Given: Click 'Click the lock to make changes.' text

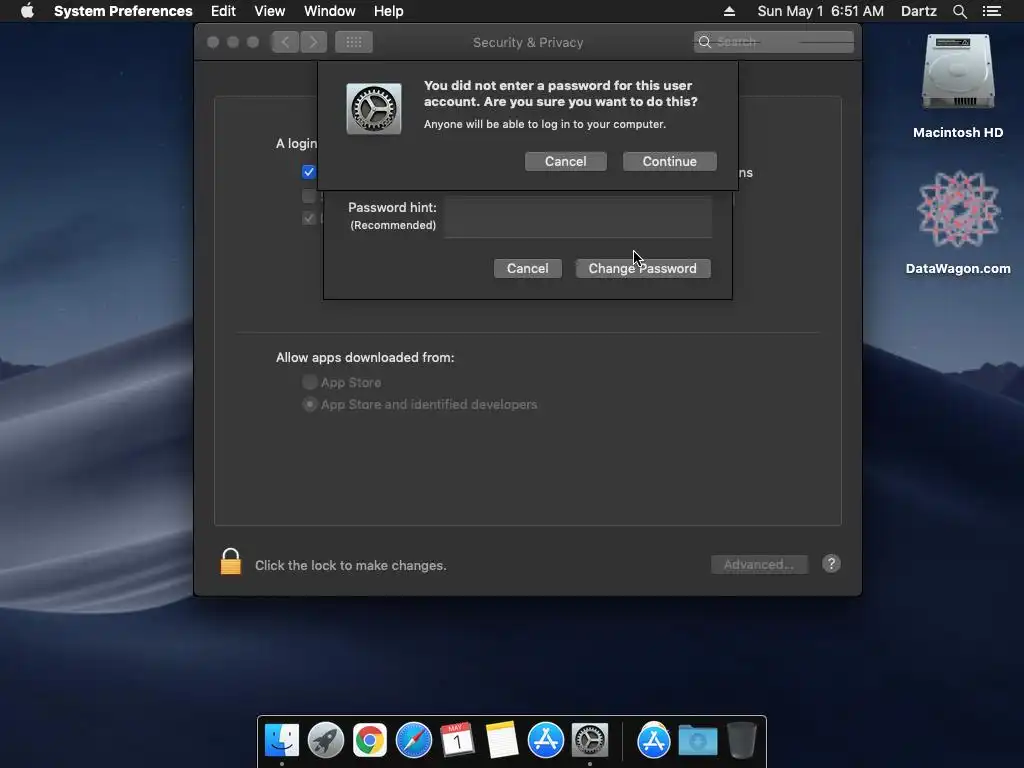Looking at the screenshot, I should click(351, 566).
